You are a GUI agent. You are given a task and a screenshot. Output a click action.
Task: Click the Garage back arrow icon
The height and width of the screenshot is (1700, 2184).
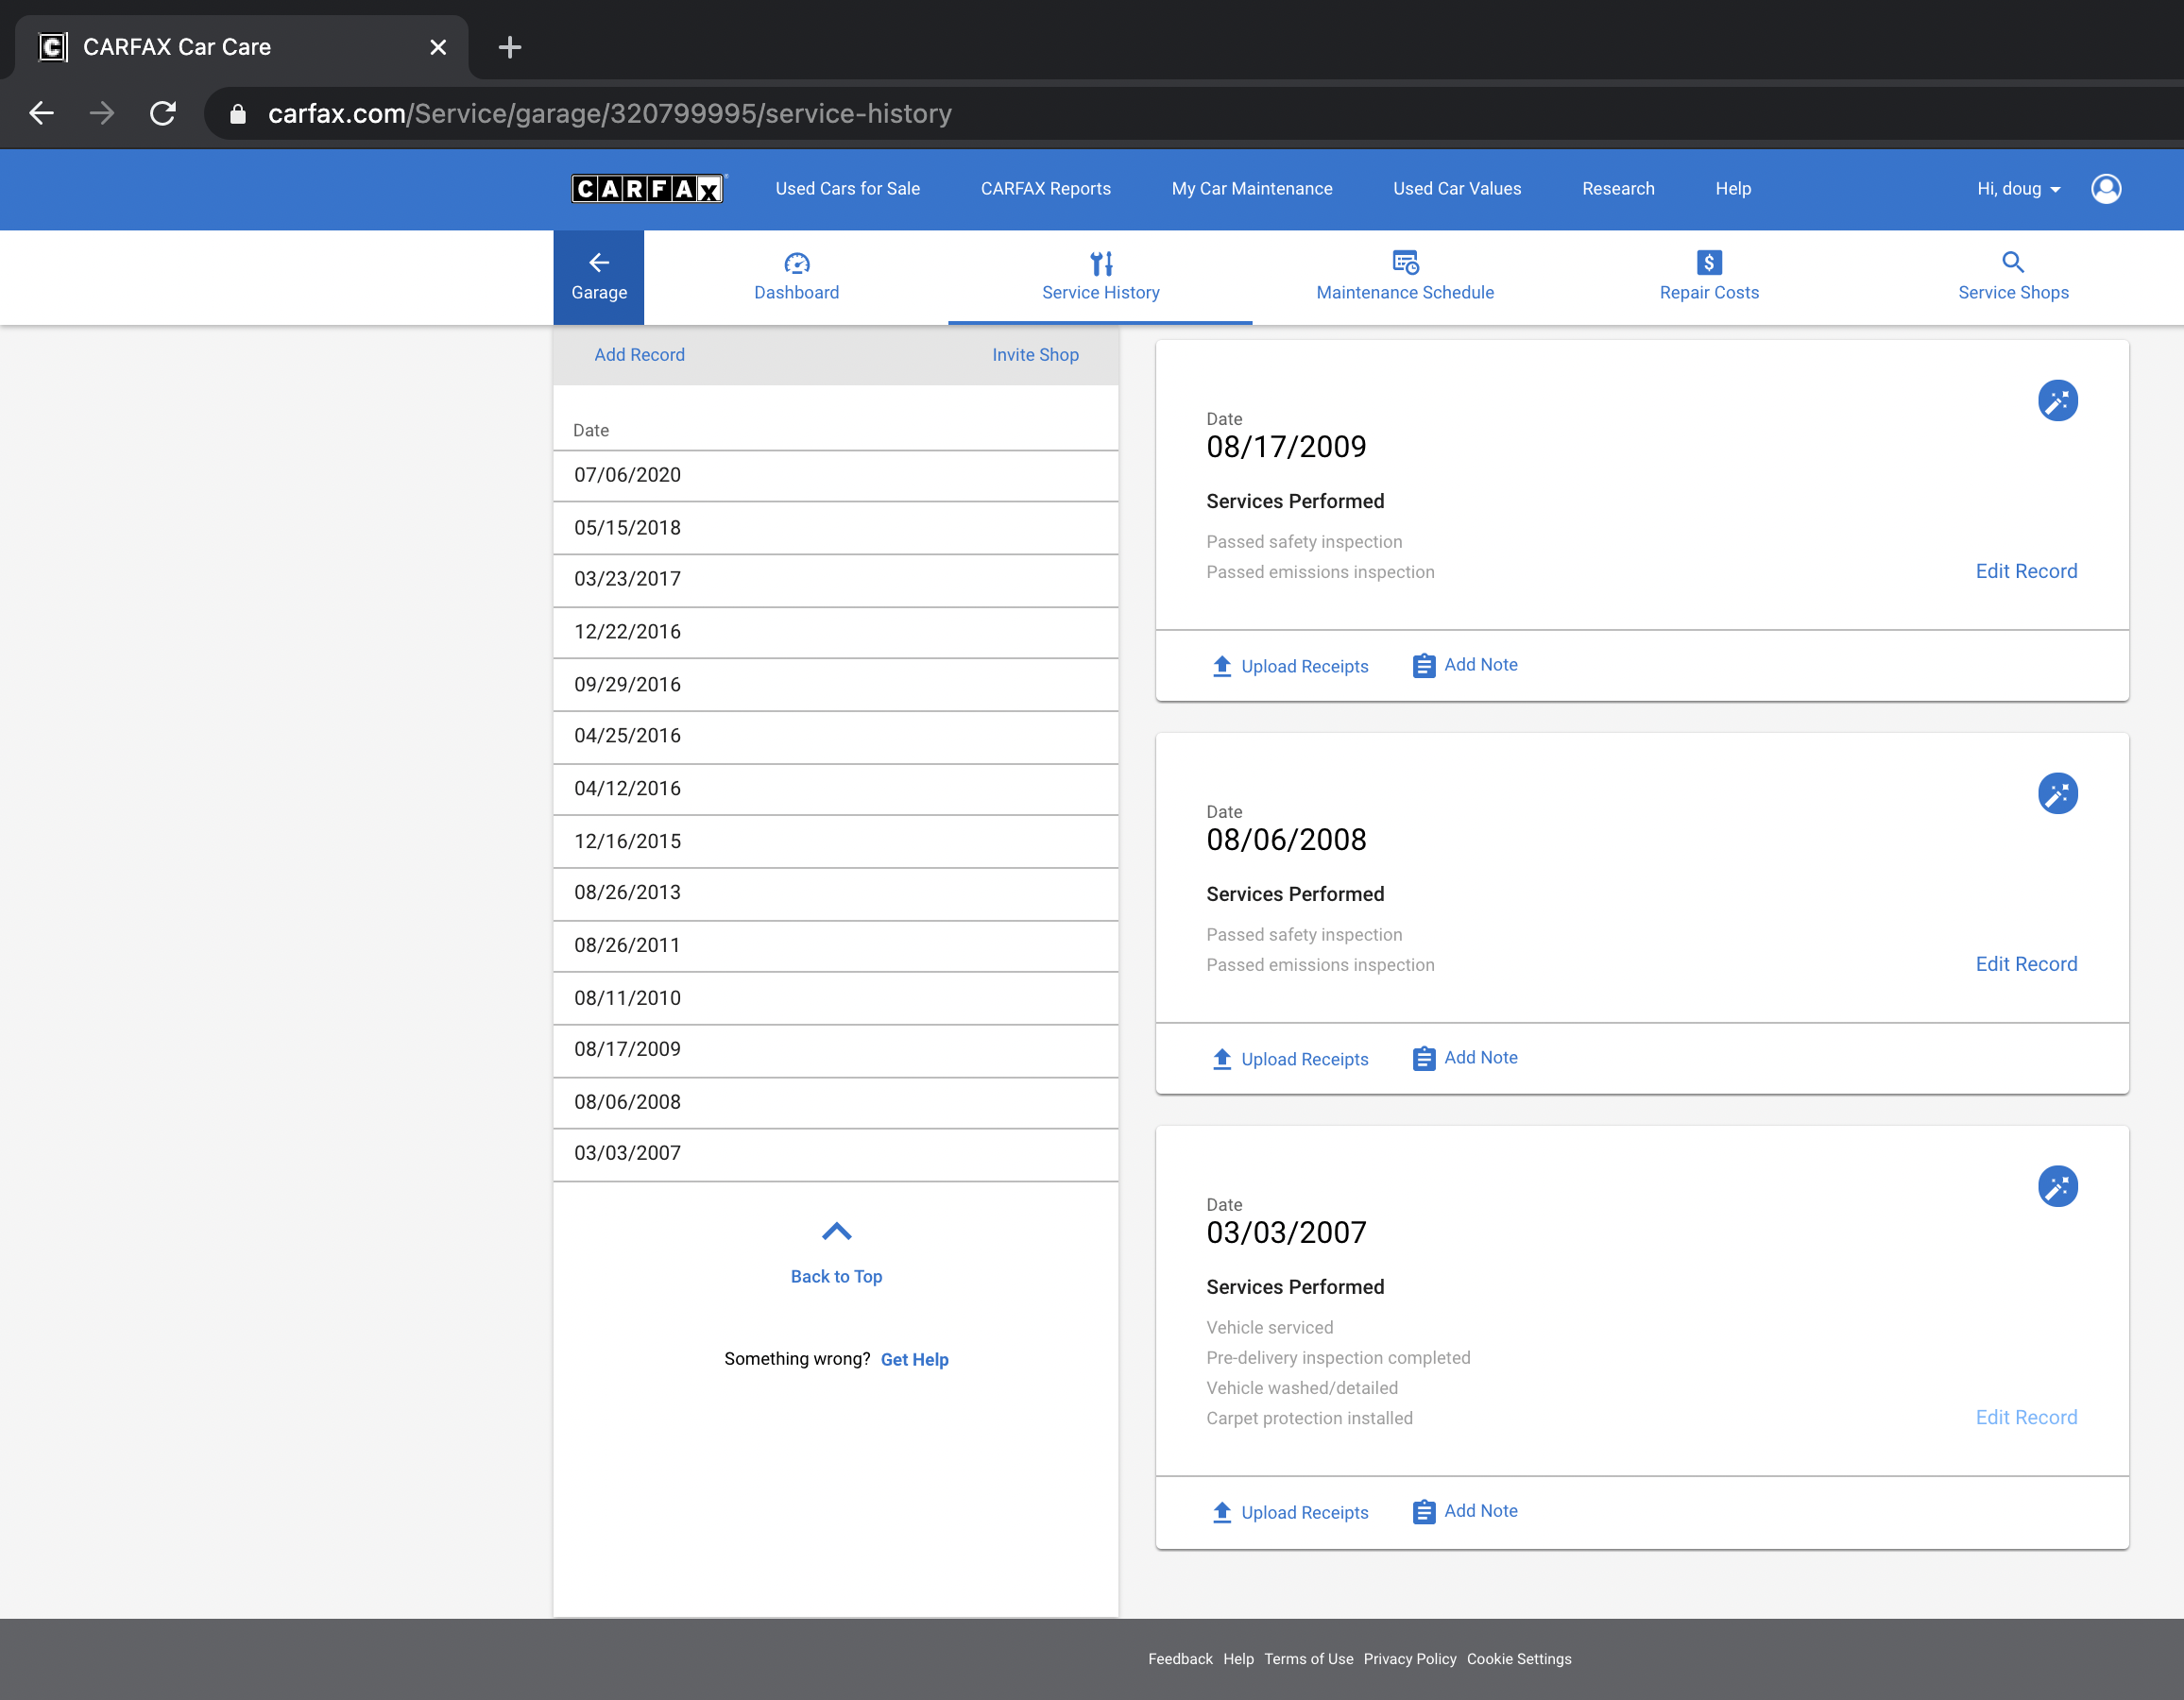click(x=599, y=263)
